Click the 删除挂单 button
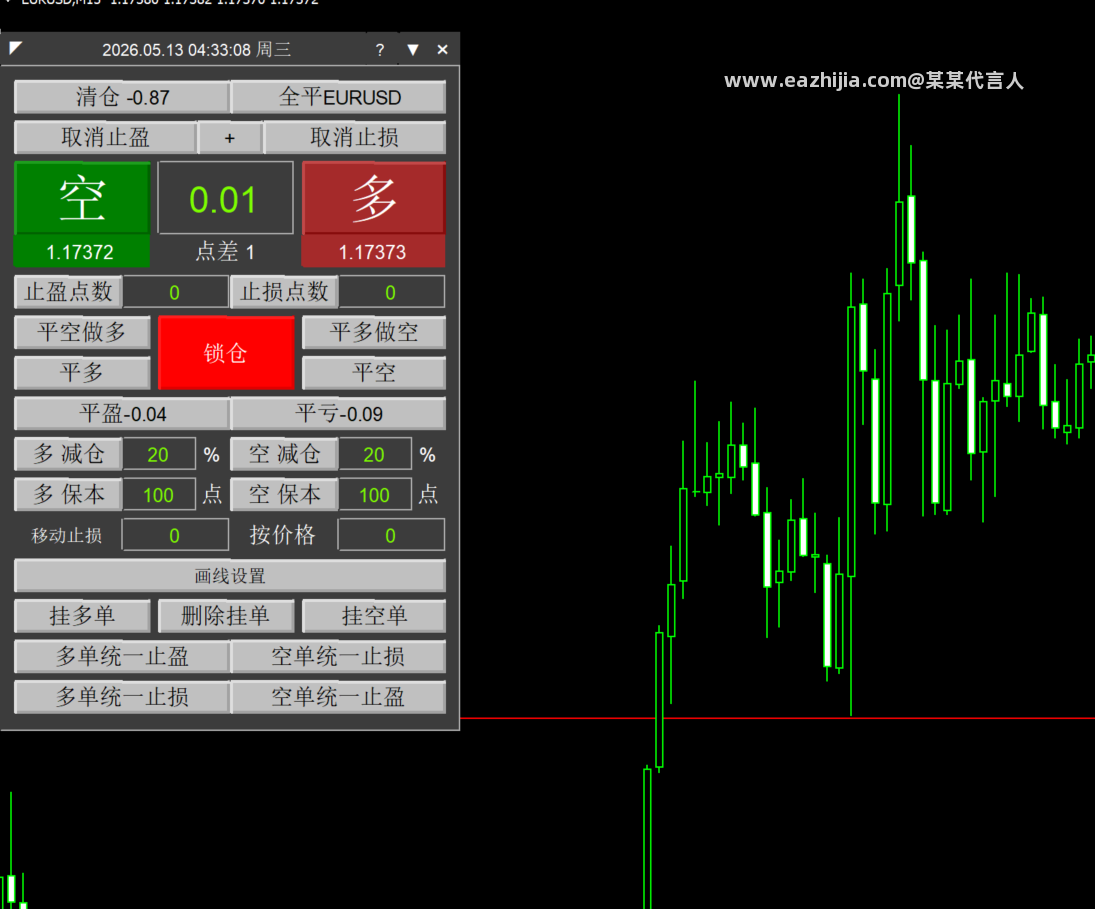The image size is (1095, 909). (x=226, y=616)
